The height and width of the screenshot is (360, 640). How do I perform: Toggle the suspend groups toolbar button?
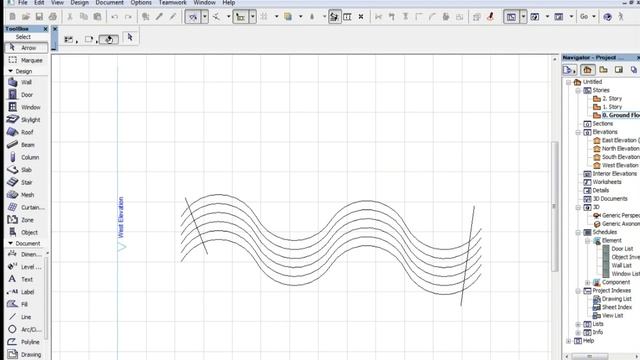point(334,17)
